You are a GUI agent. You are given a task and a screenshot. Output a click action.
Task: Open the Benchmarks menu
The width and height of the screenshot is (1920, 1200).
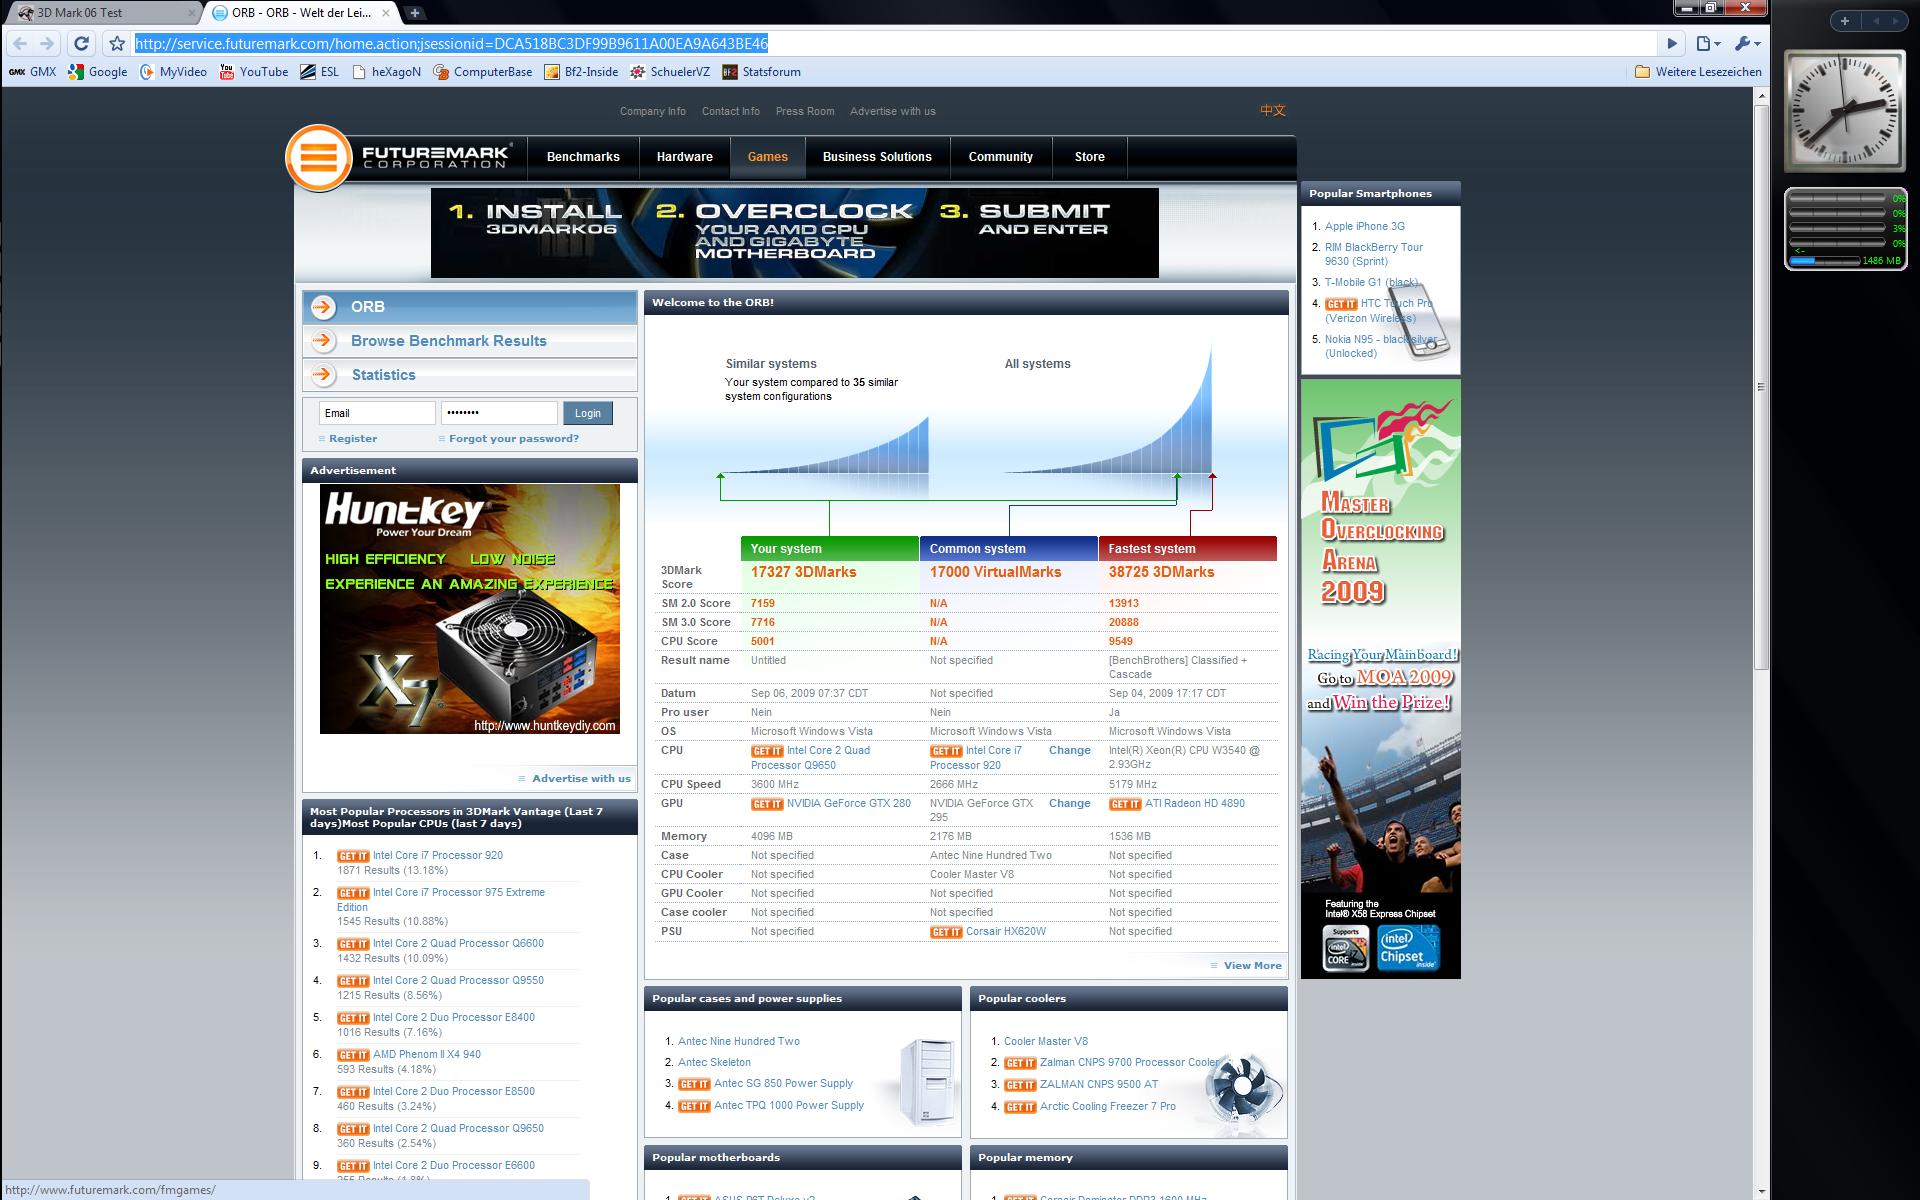pos(583,157)
